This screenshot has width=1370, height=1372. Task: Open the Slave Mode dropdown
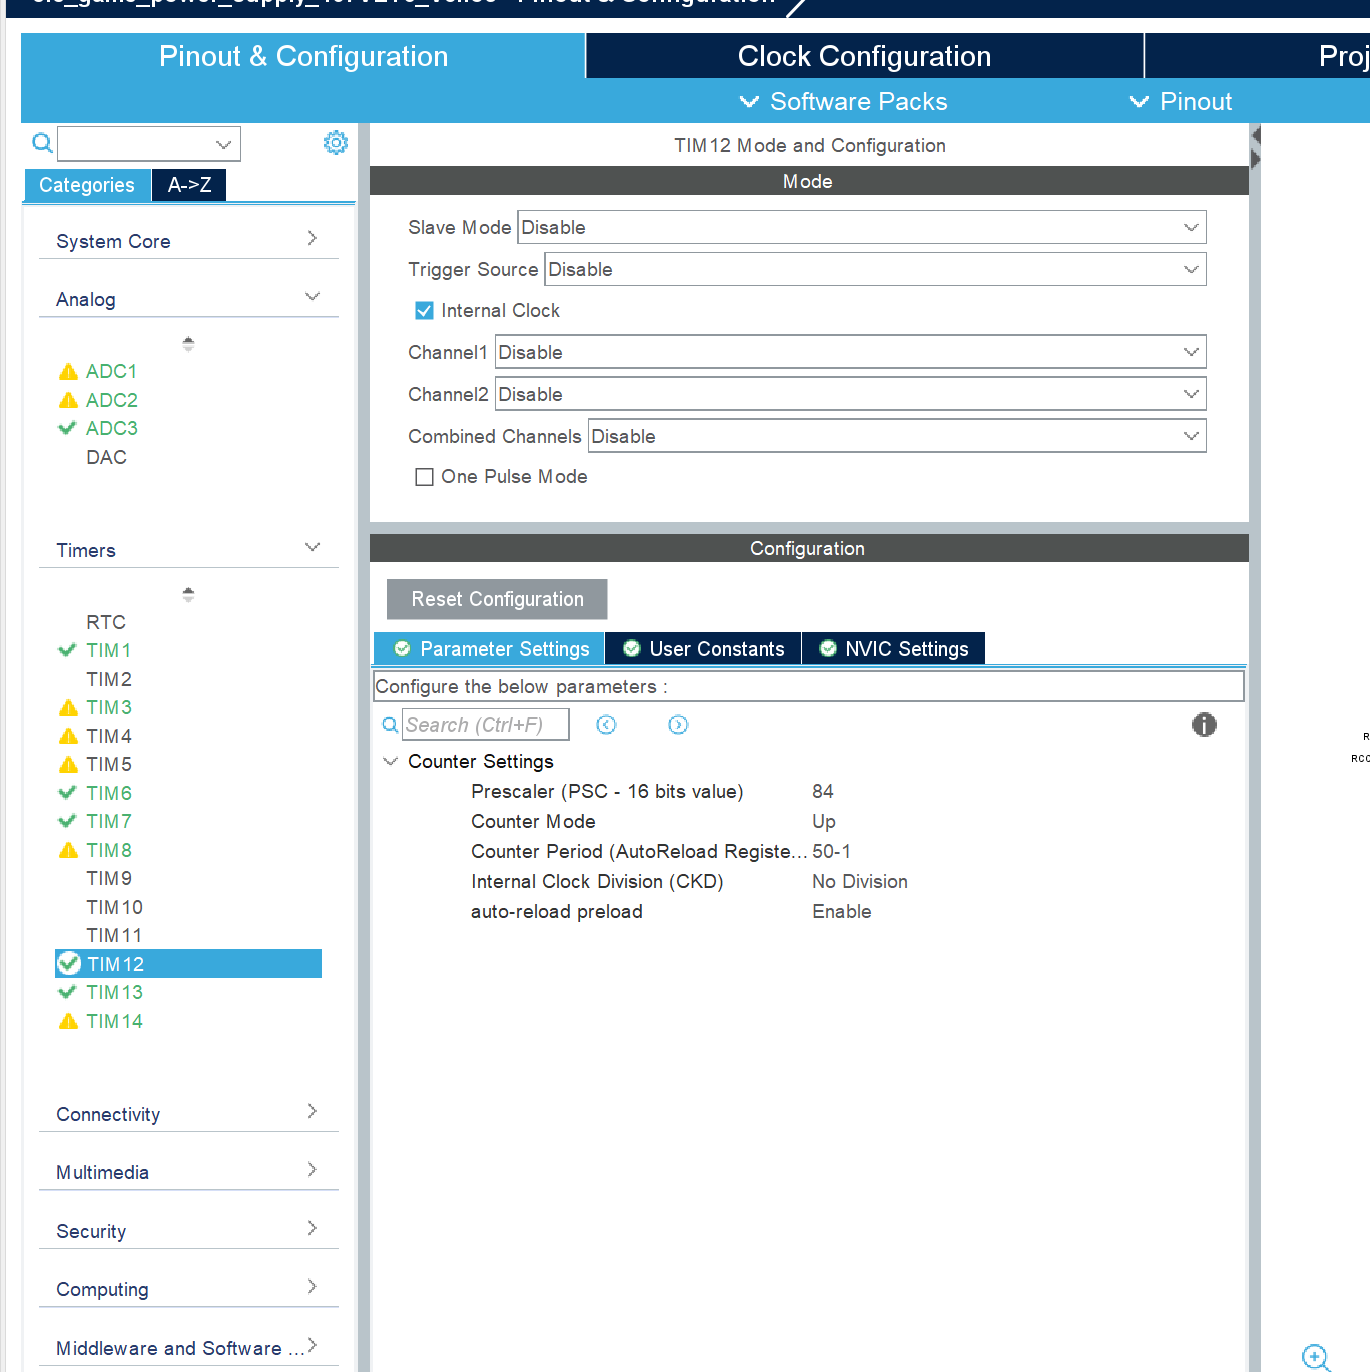(861, 227)
